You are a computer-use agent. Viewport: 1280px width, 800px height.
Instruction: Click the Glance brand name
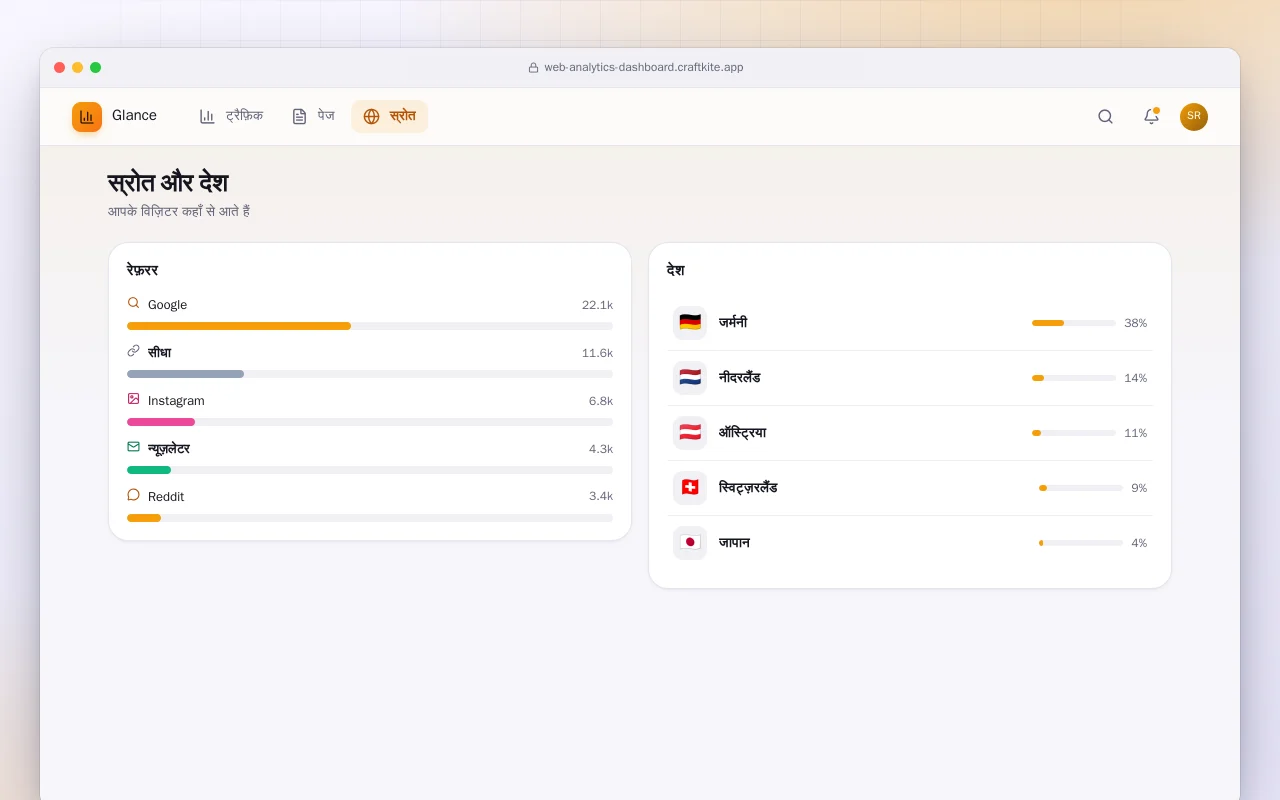pyautogui.click(x=134, y=116)
